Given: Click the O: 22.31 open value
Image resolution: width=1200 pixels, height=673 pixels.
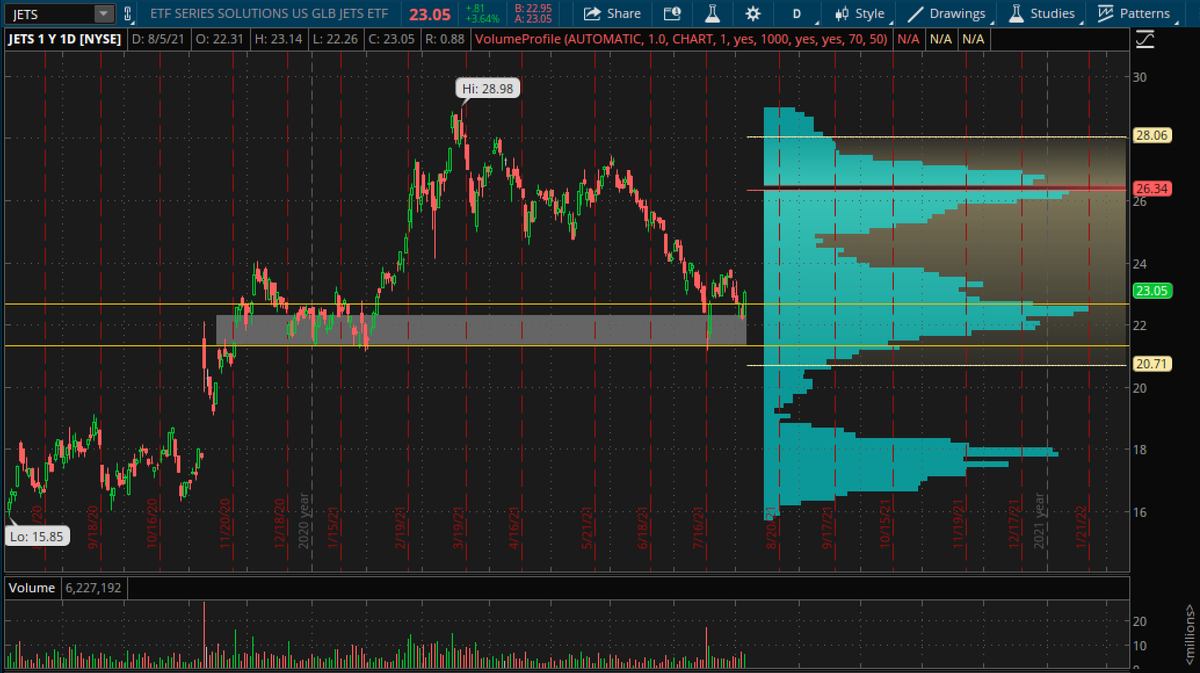Looking at the screenshot, I should tap(222, 40).
